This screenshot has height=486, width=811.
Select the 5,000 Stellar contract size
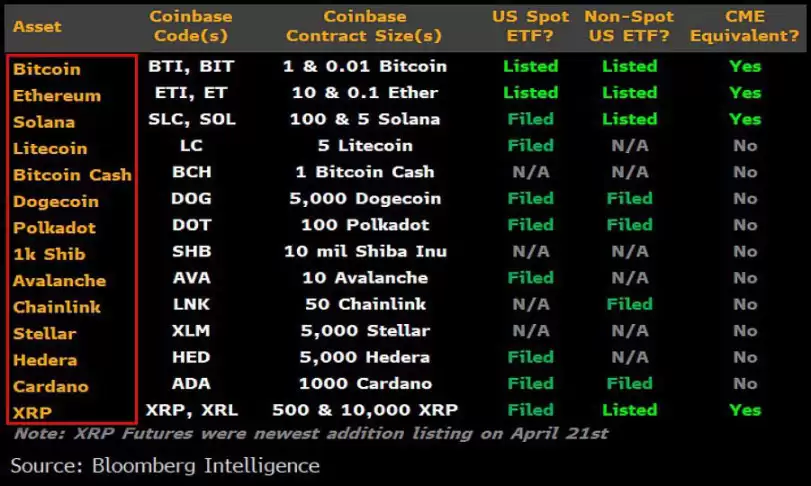(x=365, y=330)
